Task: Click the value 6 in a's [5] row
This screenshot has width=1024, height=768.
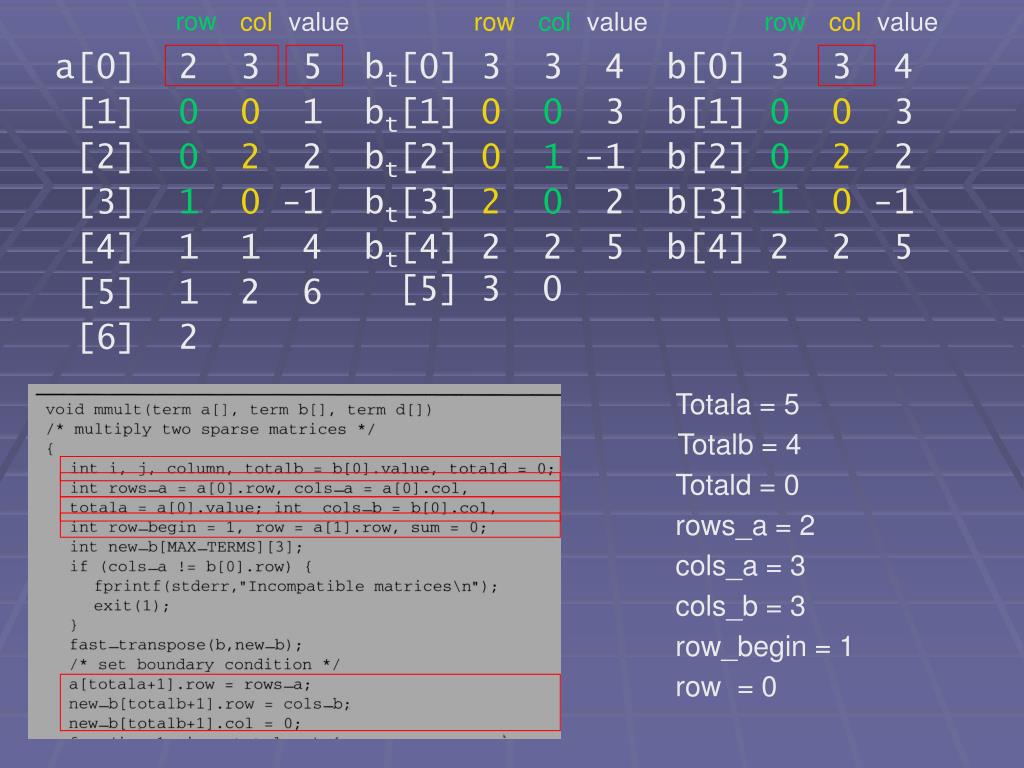Action: coord(312,292)
